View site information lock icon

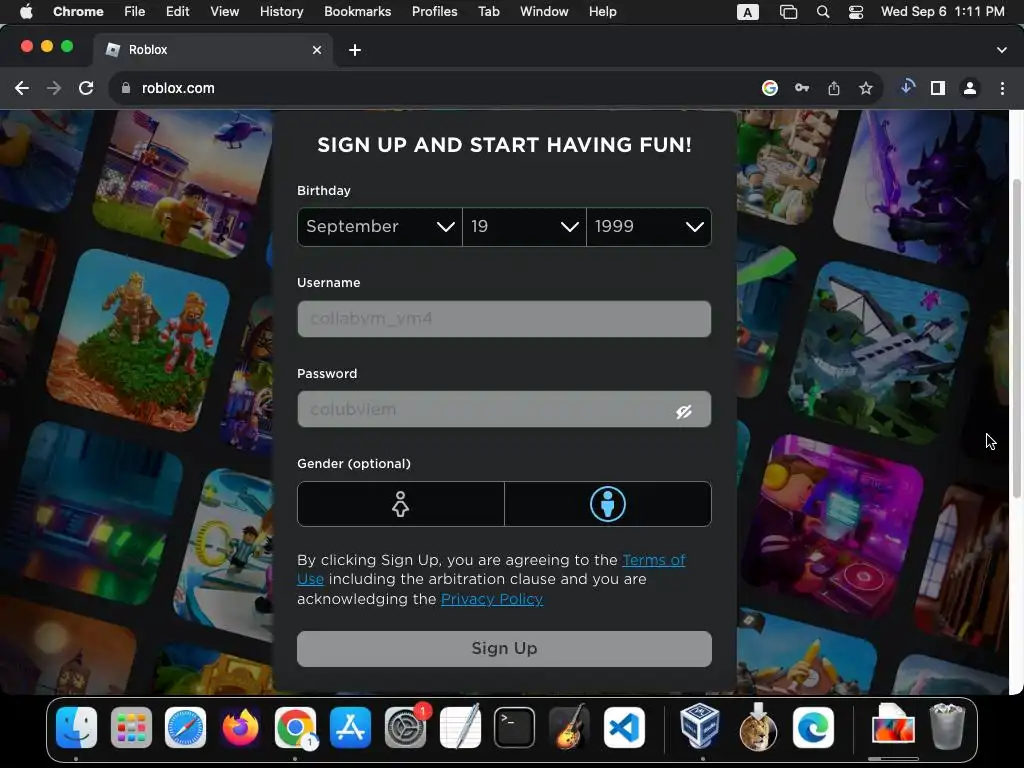(126, 88)
